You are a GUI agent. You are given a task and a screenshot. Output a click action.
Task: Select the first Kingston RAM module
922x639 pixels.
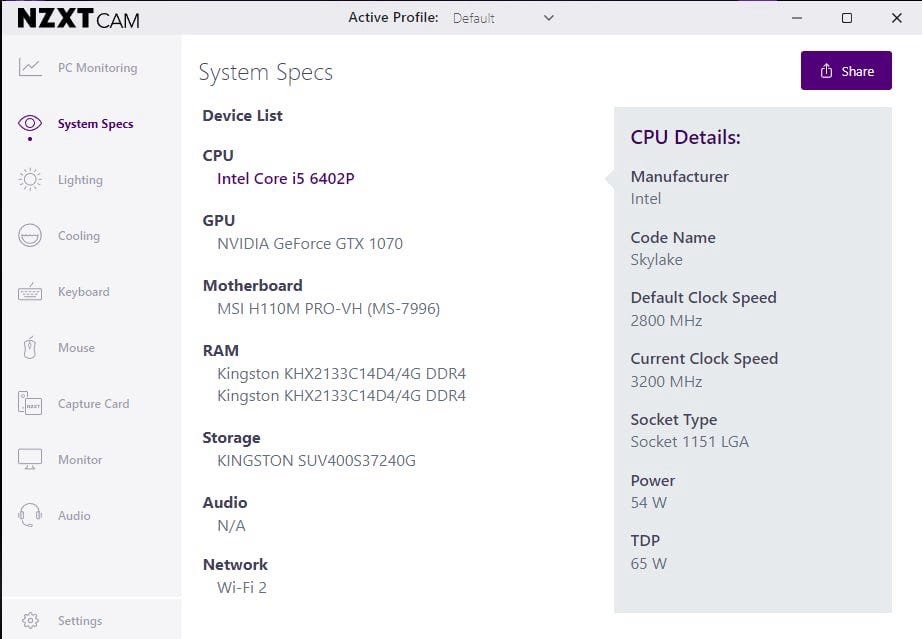[x=341, y=374]
